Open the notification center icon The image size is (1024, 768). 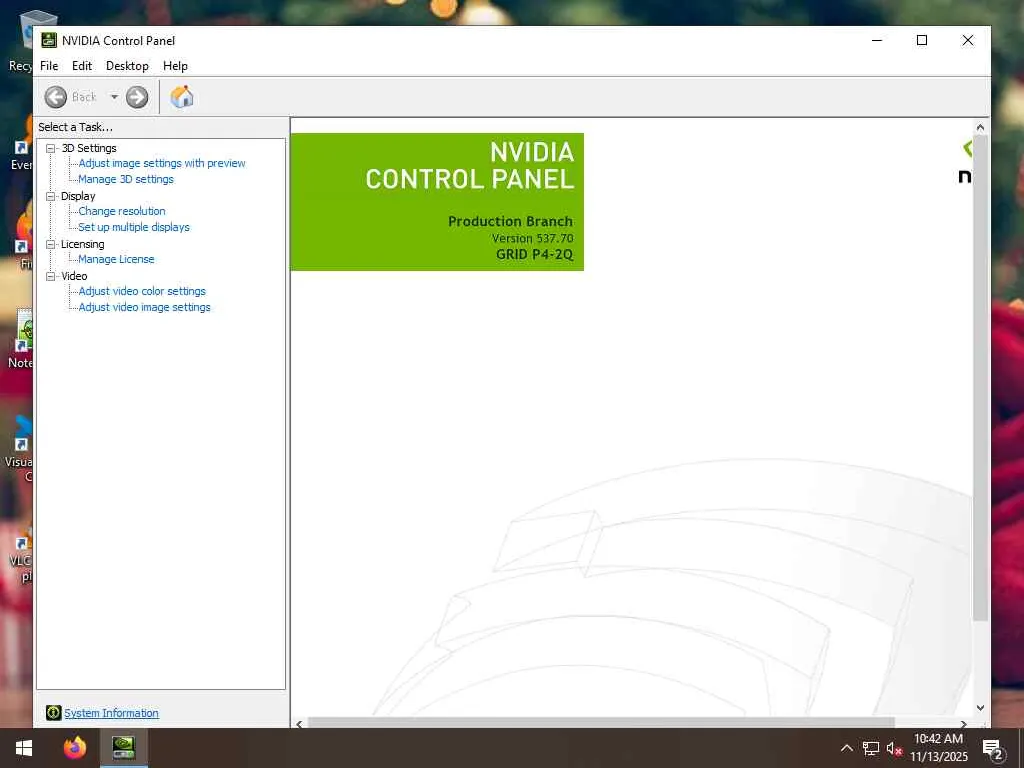pos(993,749)
